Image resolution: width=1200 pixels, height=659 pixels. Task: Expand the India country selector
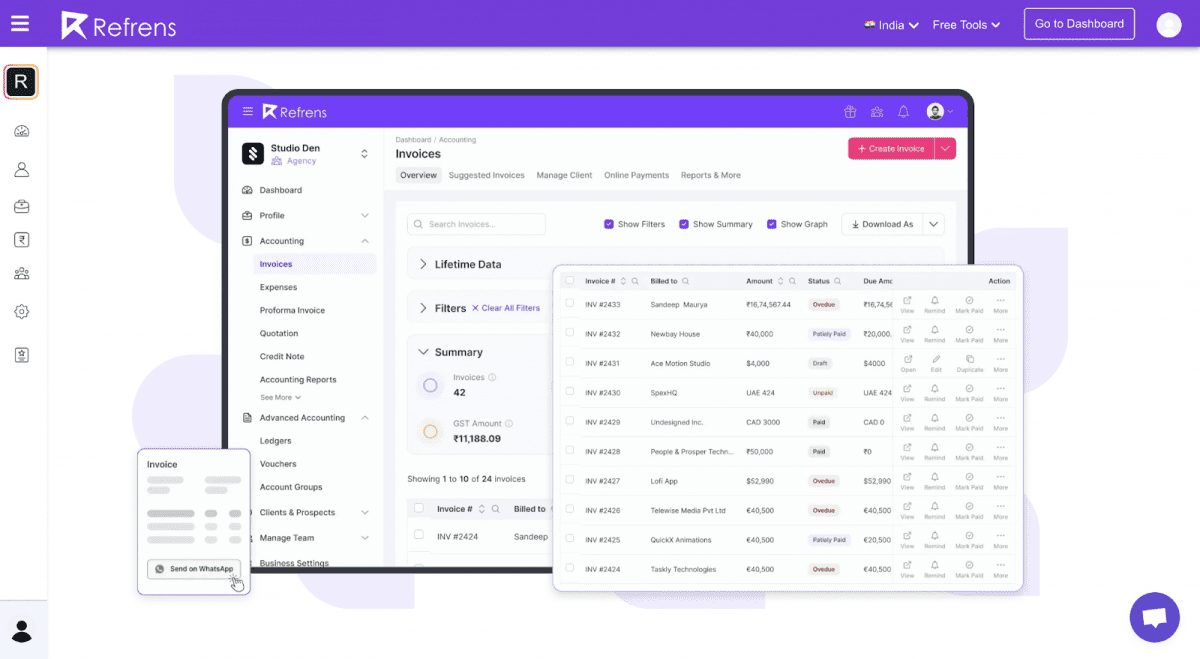click(x=890, y=24)
